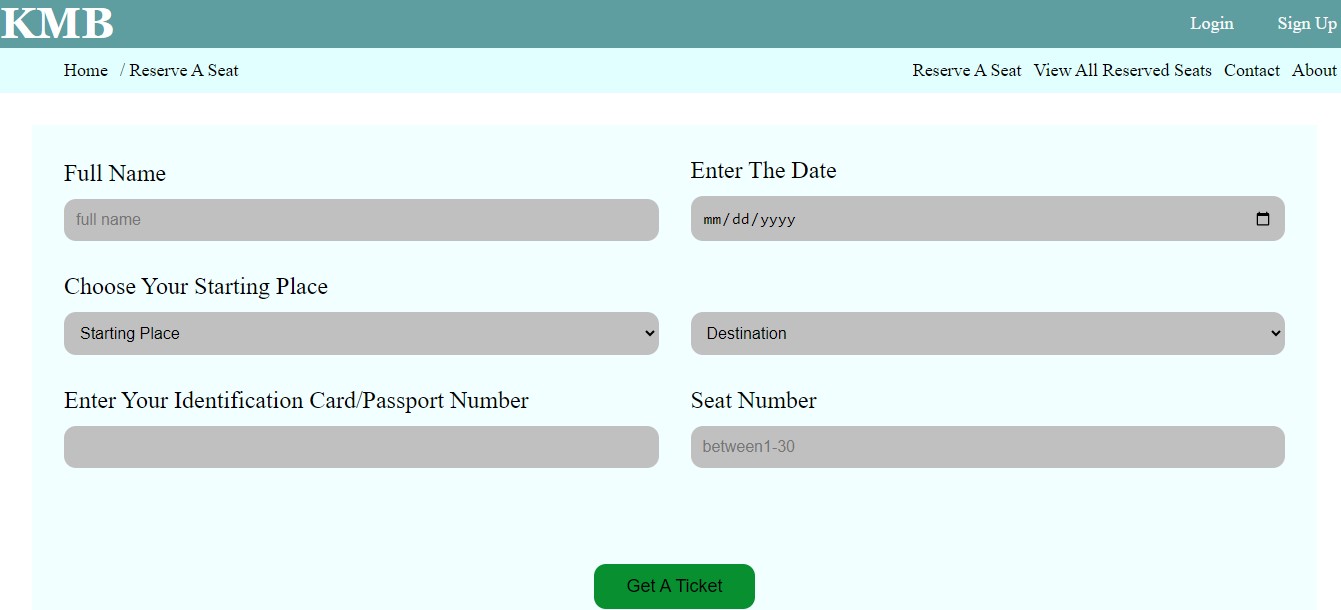Viewport: 1341px width, 610px height.
Task: Open the date picker calendar icon
Action: (x=1265, y=219)
